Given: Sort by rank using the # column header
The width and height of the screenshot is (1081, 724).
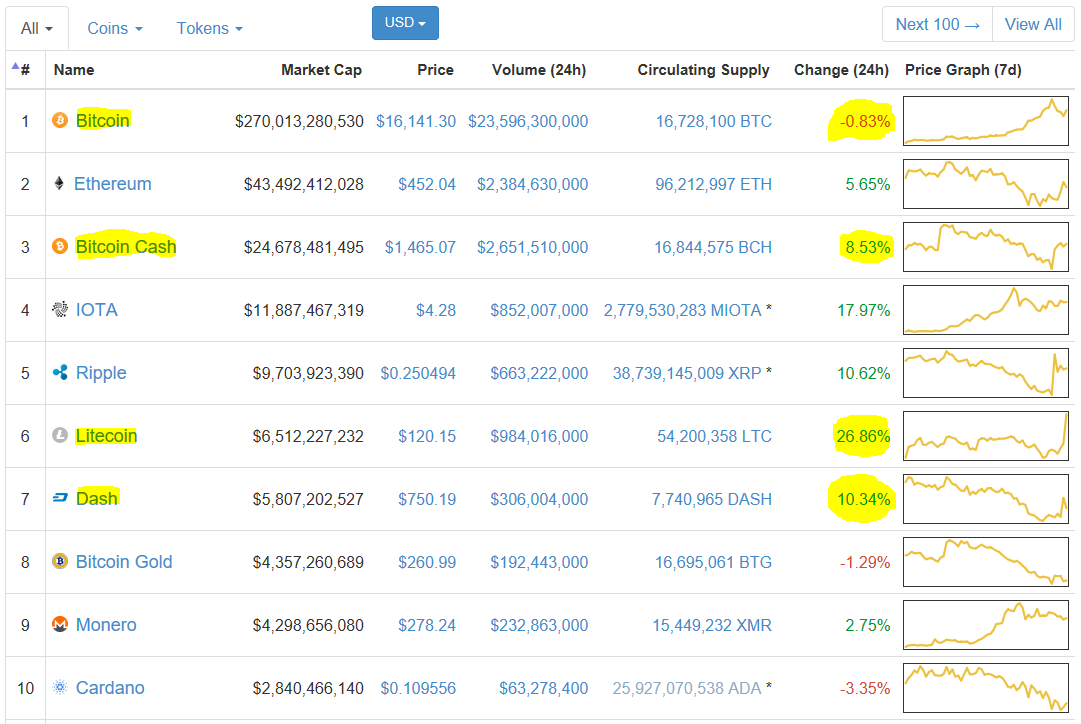Looking at the screenshot, I should [25, 70].
